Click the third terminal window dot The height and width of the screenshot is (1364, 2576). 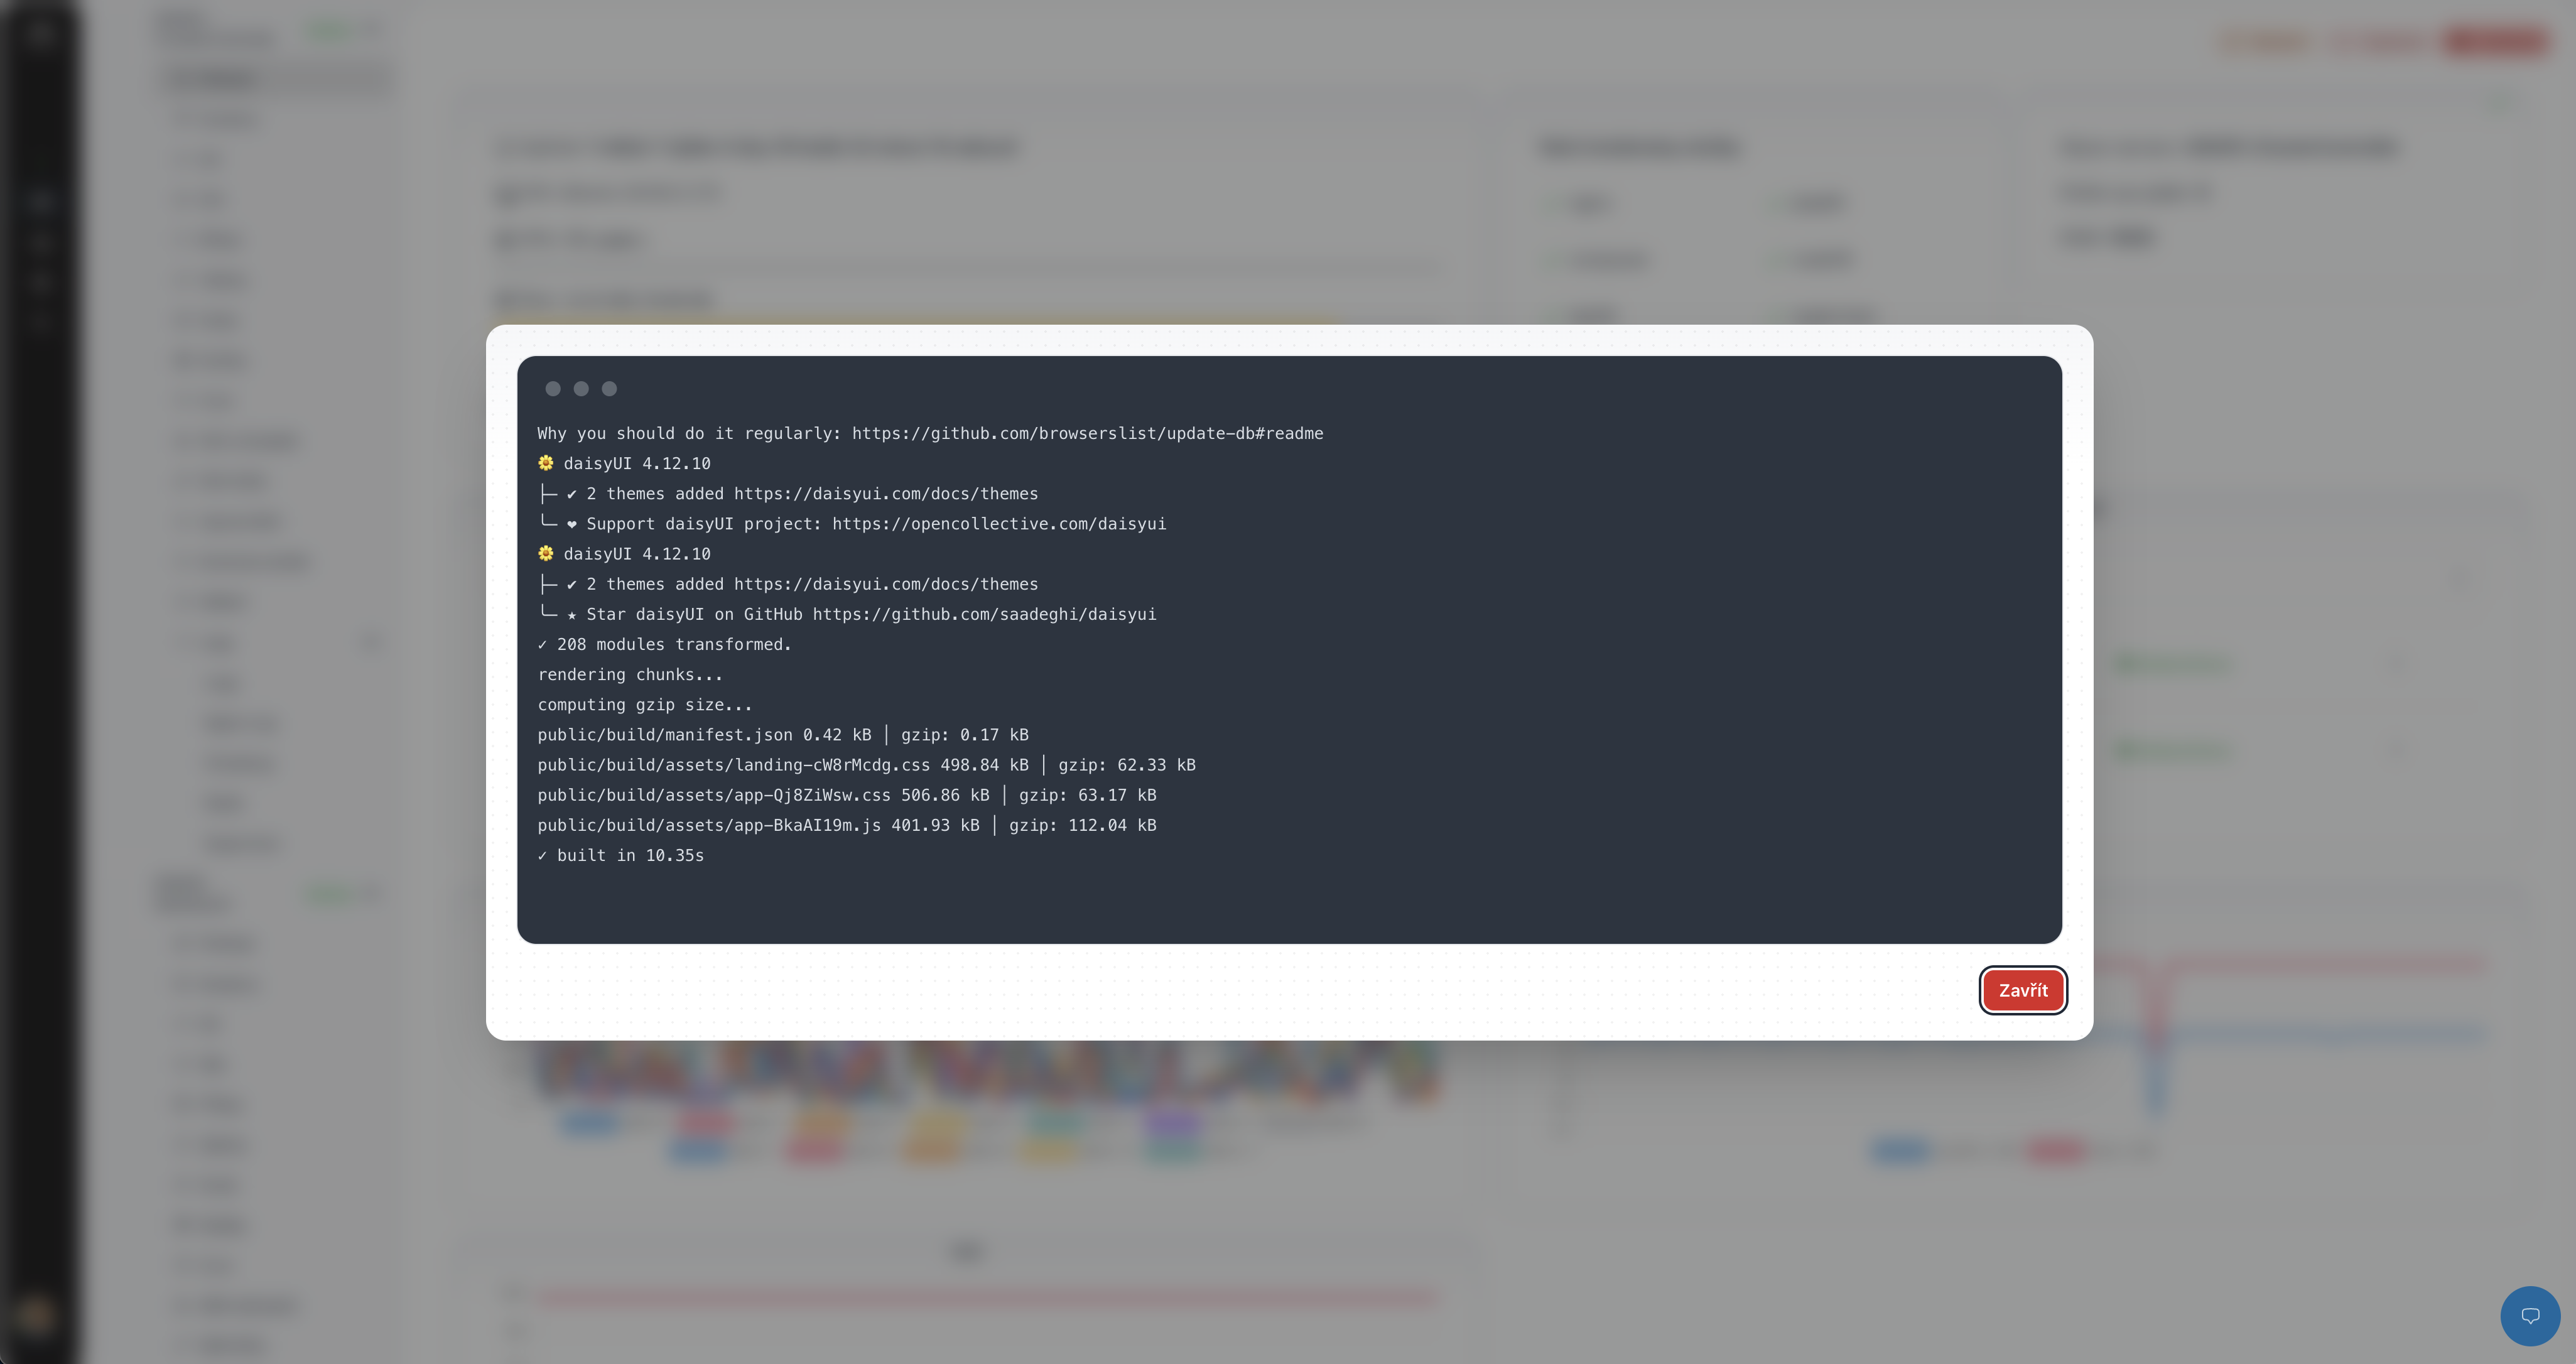609,388
